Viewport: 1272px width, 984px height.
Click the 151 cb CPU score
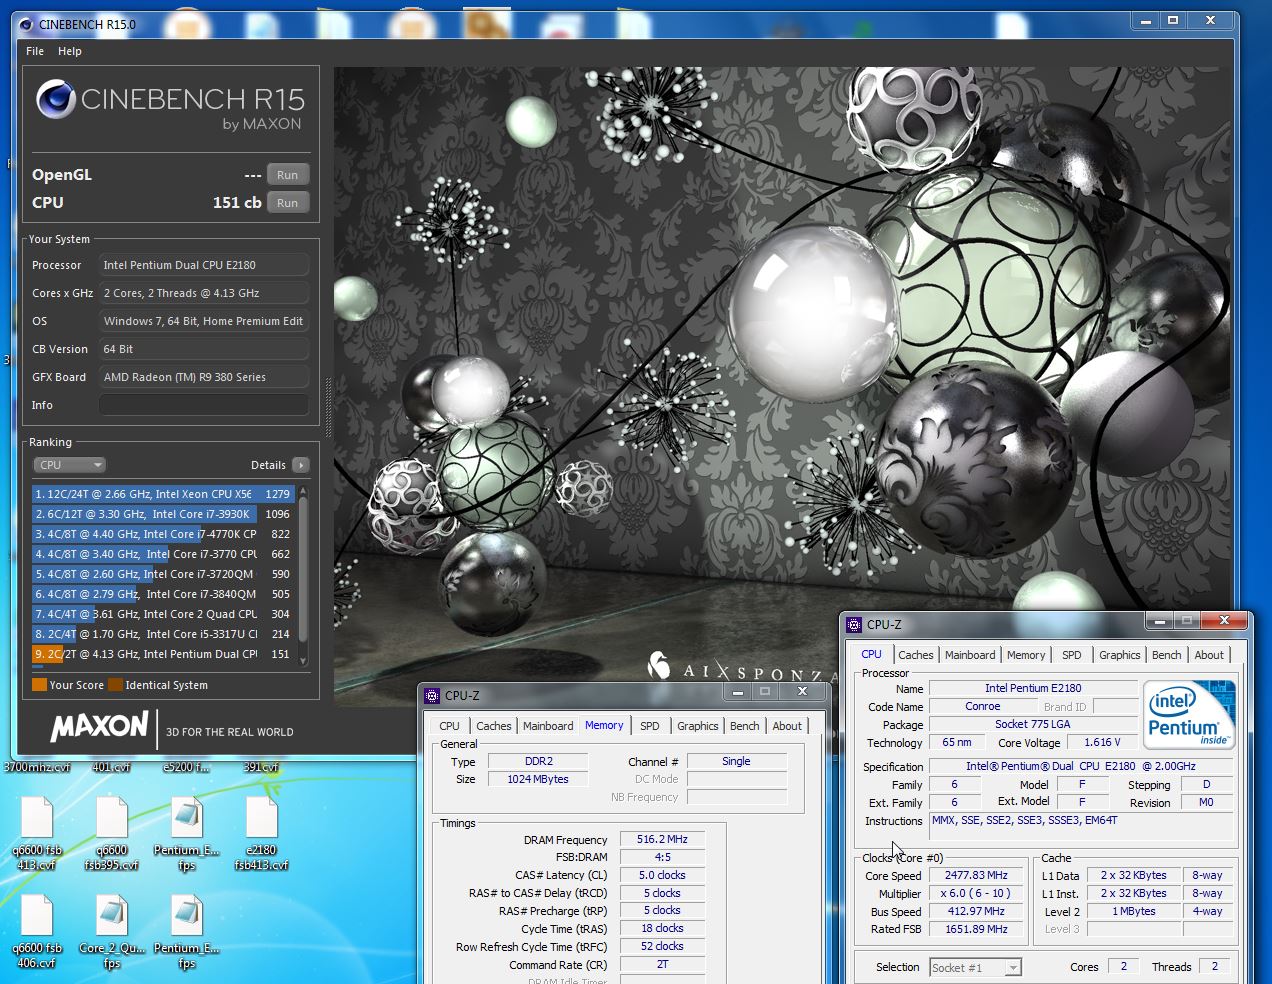coord(237,203)
